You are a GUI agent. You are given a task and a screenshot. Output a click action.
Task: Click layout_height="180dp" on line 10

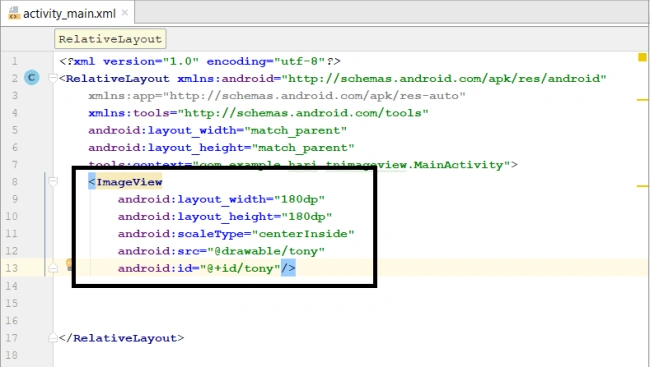tap(225, 216)
